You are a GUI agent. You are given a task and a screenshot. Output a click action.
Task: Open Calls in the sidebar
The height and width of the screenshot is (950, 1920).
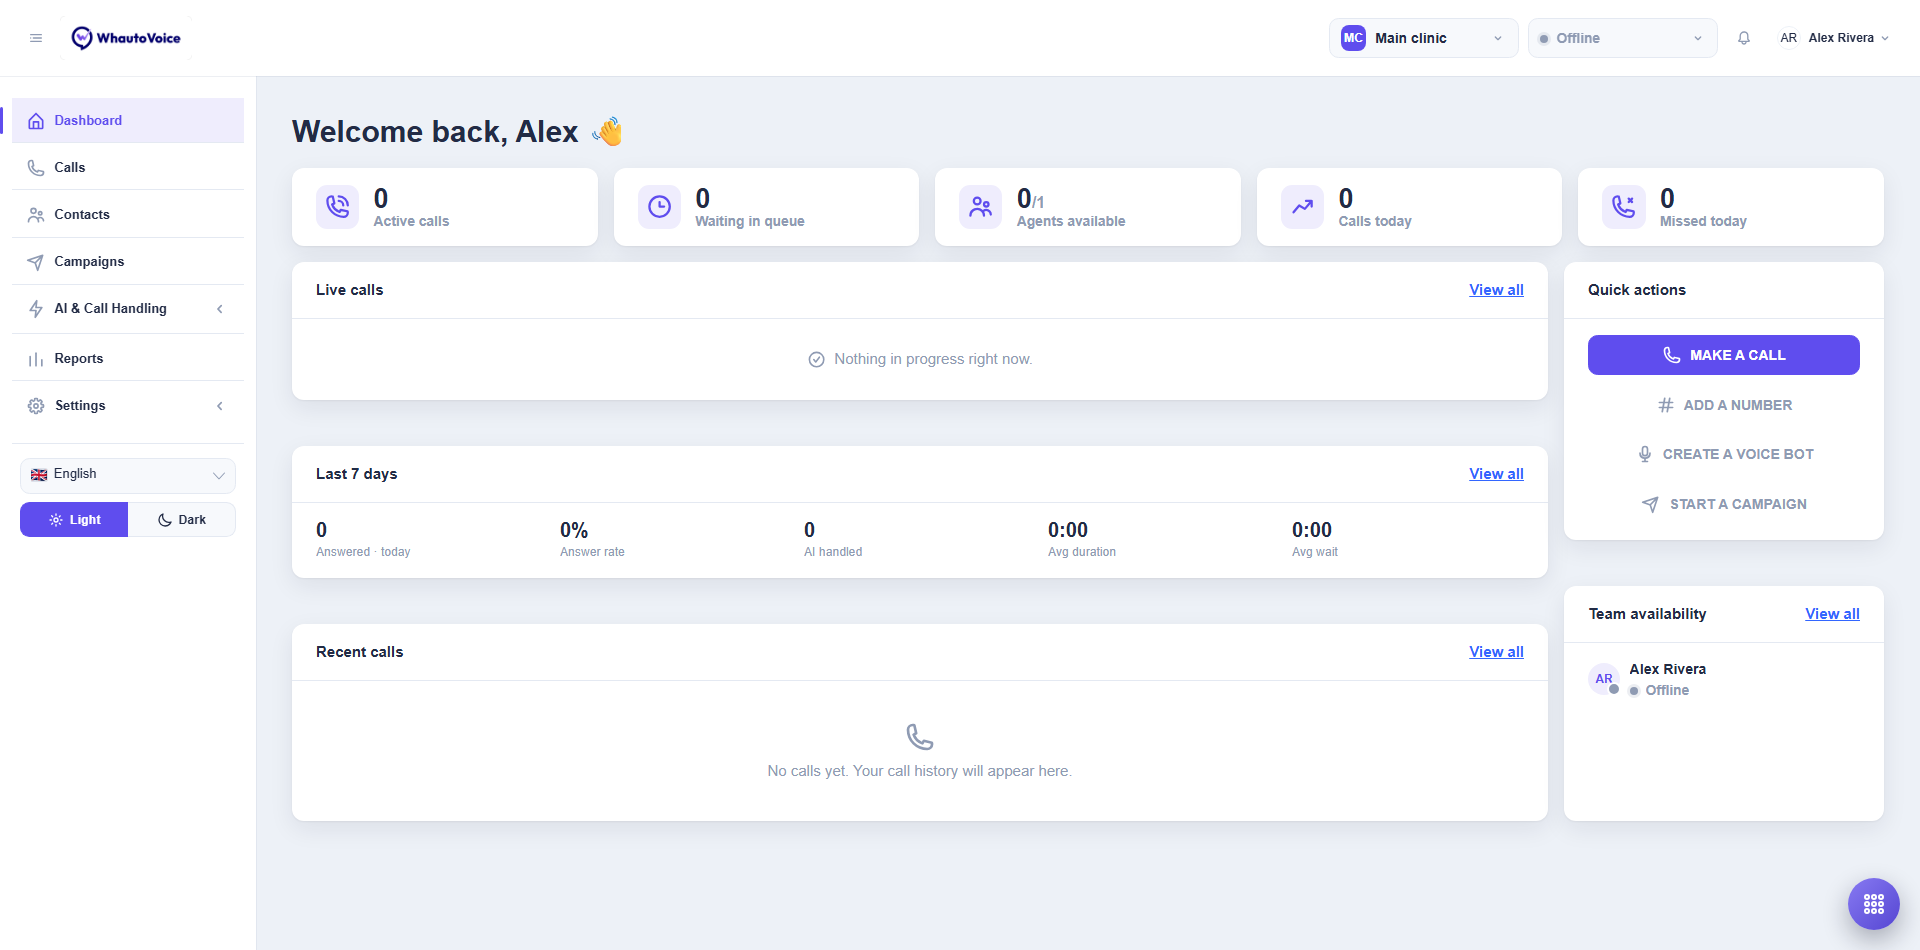128,168
